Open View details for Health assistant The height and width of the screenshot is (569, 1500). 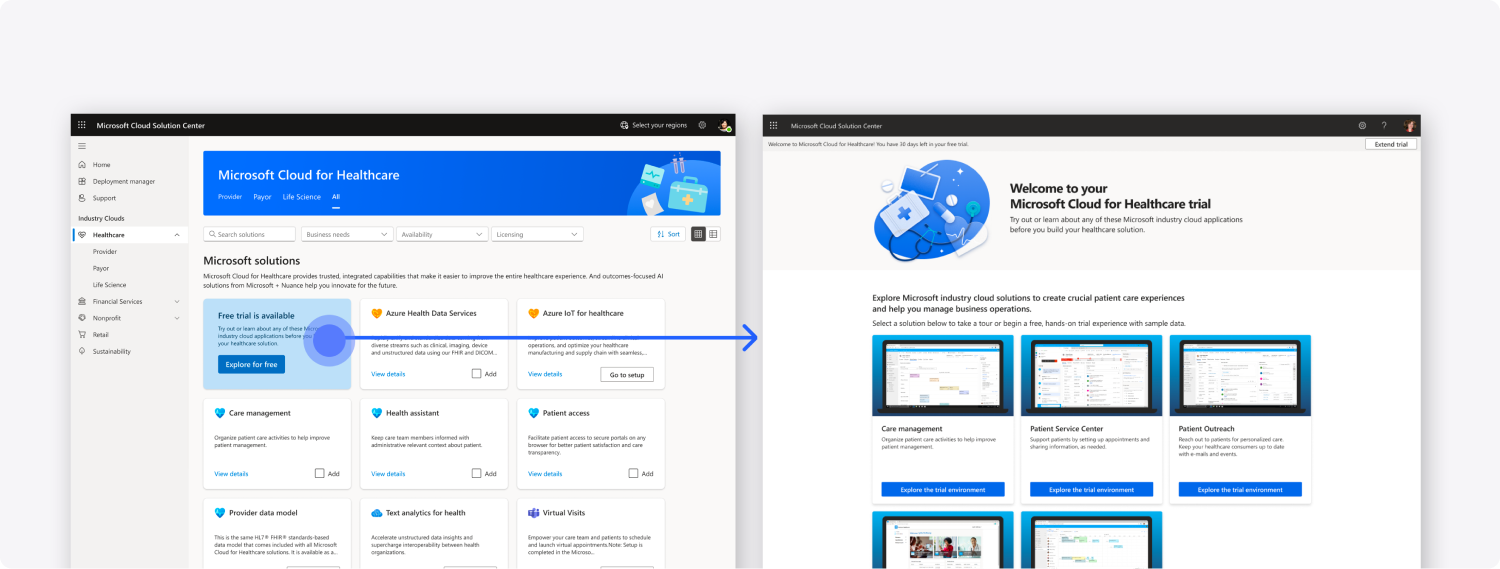tap(388, 474)
